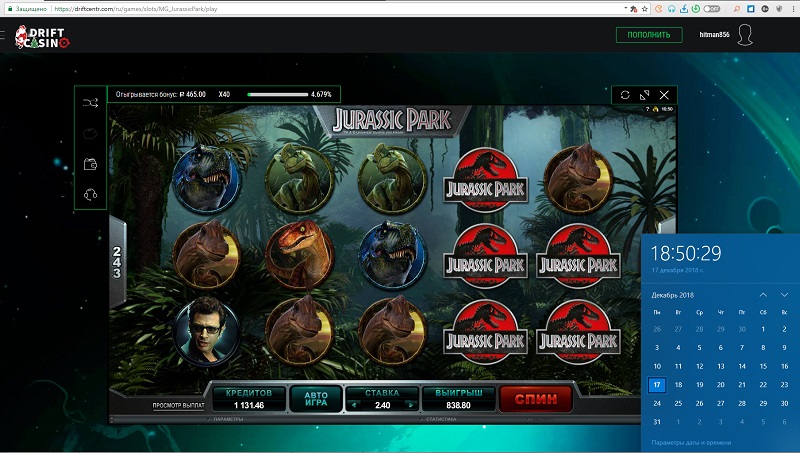800x453 pixels.
Task: Select December 17 in calendar
Action: tap(657, 385)
